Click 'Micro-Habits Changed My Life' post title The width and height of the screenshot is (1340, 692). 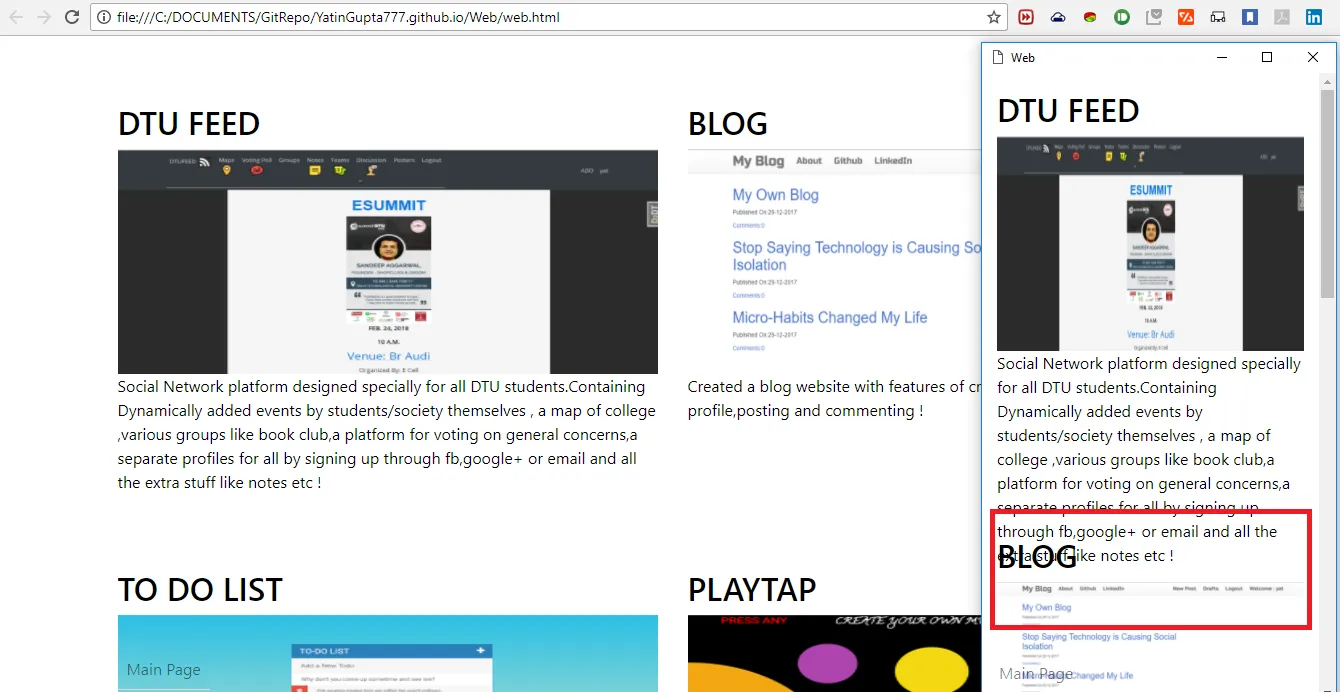(830, 317)
